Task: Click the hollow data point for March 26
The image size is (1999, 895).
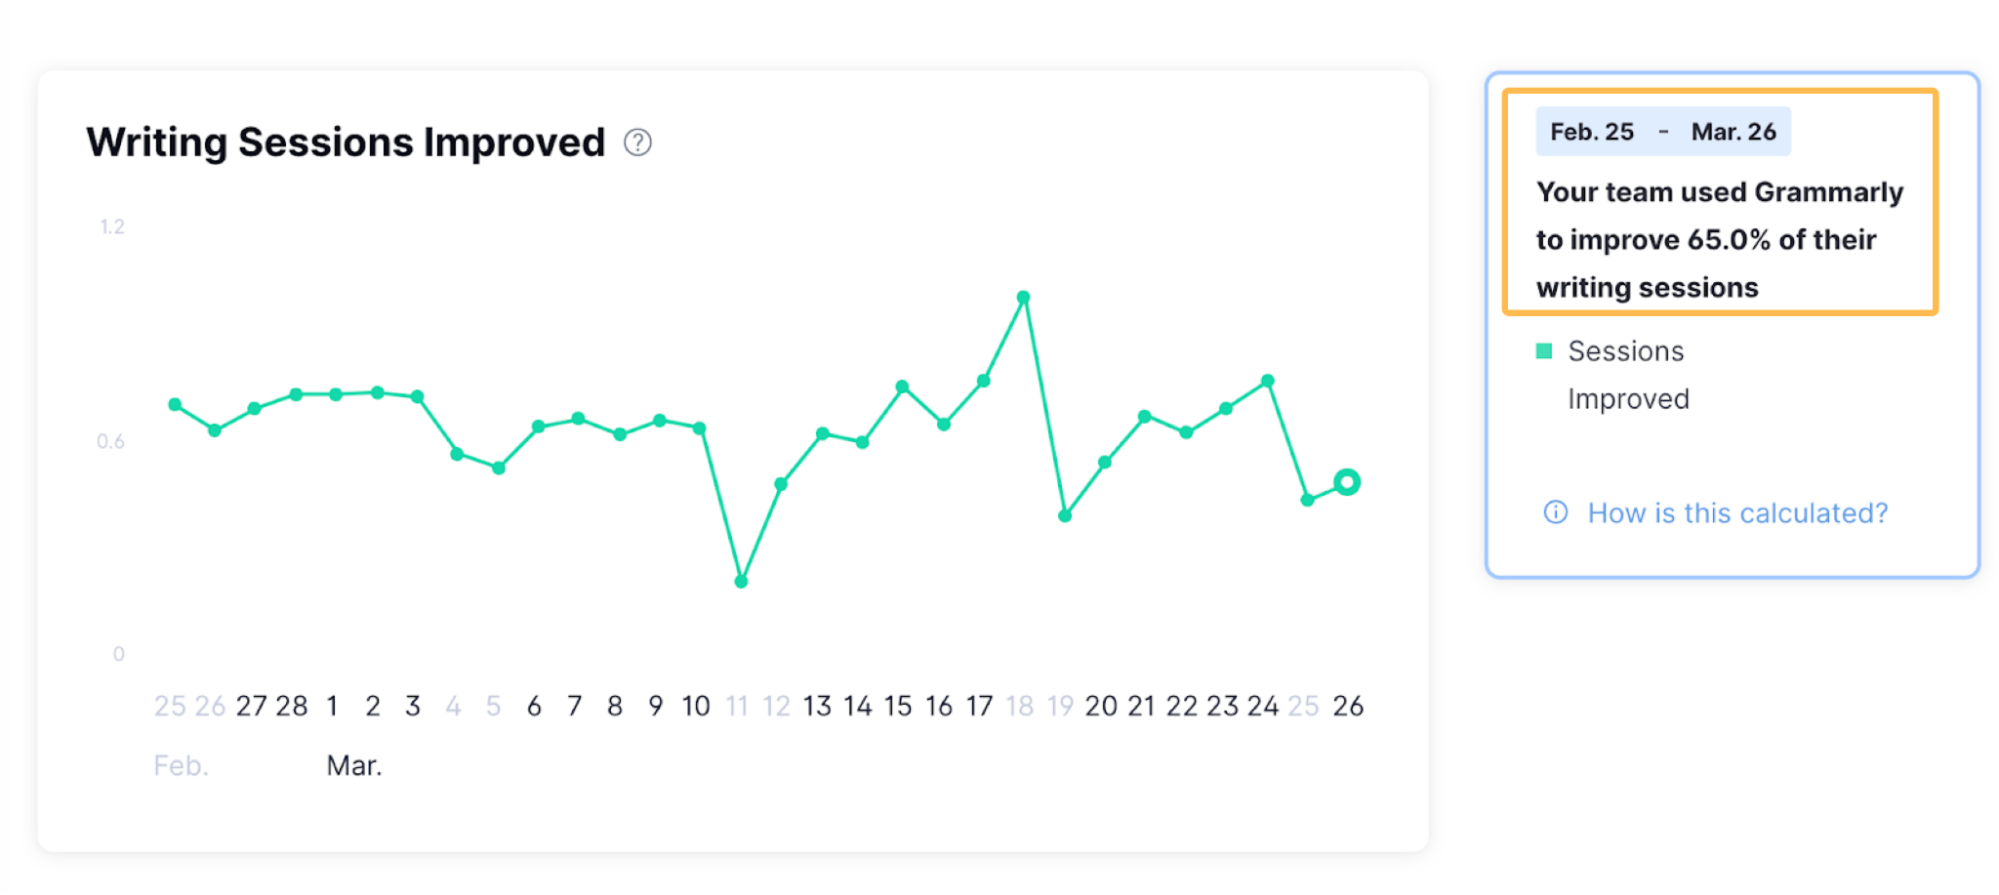Action: pos(1347,481)
